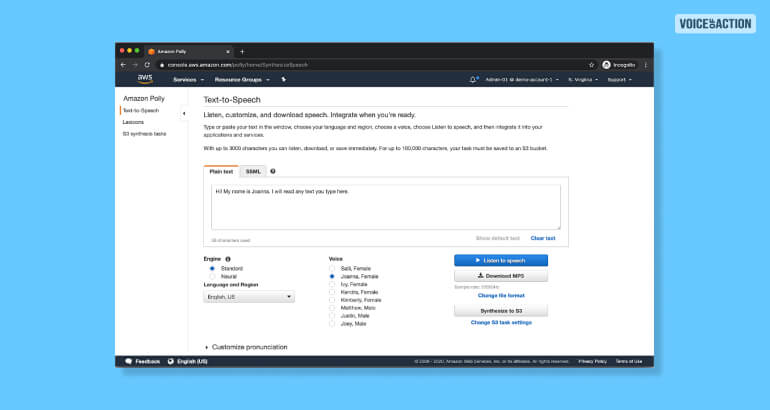The image size is (770, 410).
Task: Select the Neural engine option
Action: click(212, 276)
